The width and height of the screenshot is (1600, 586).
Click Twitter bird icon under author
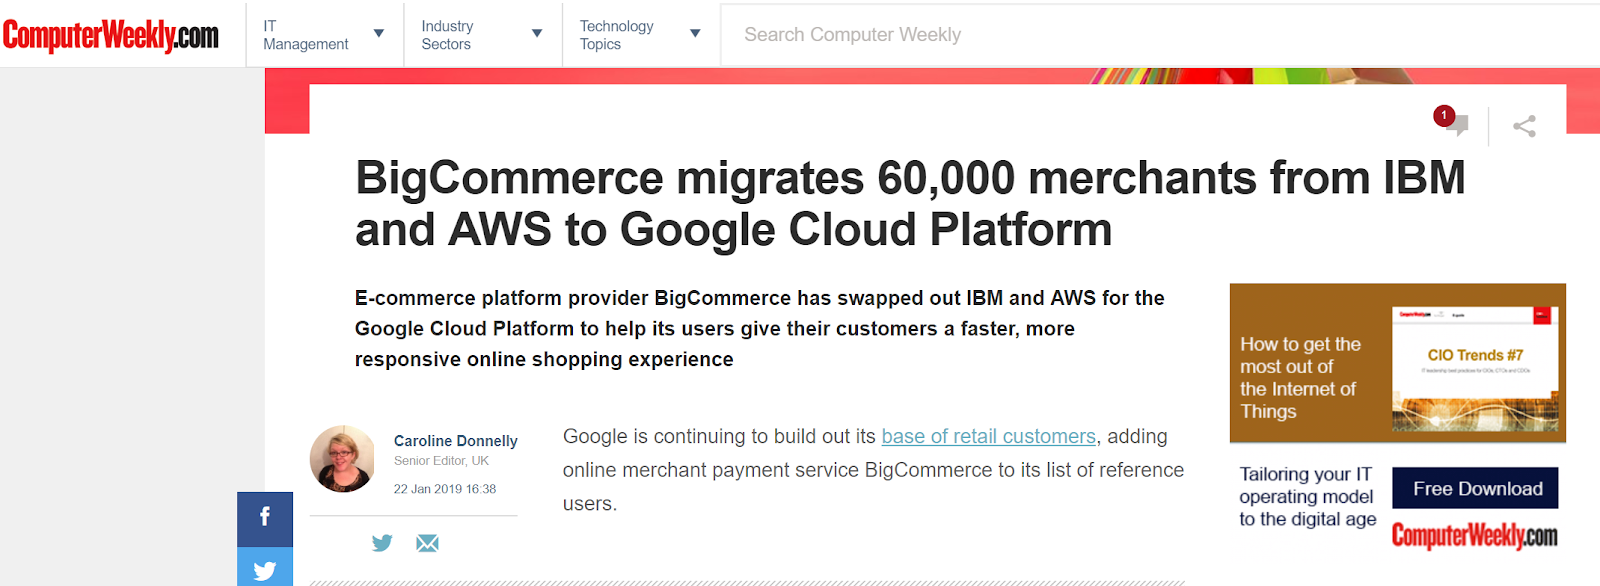click(x=382, y=543)
